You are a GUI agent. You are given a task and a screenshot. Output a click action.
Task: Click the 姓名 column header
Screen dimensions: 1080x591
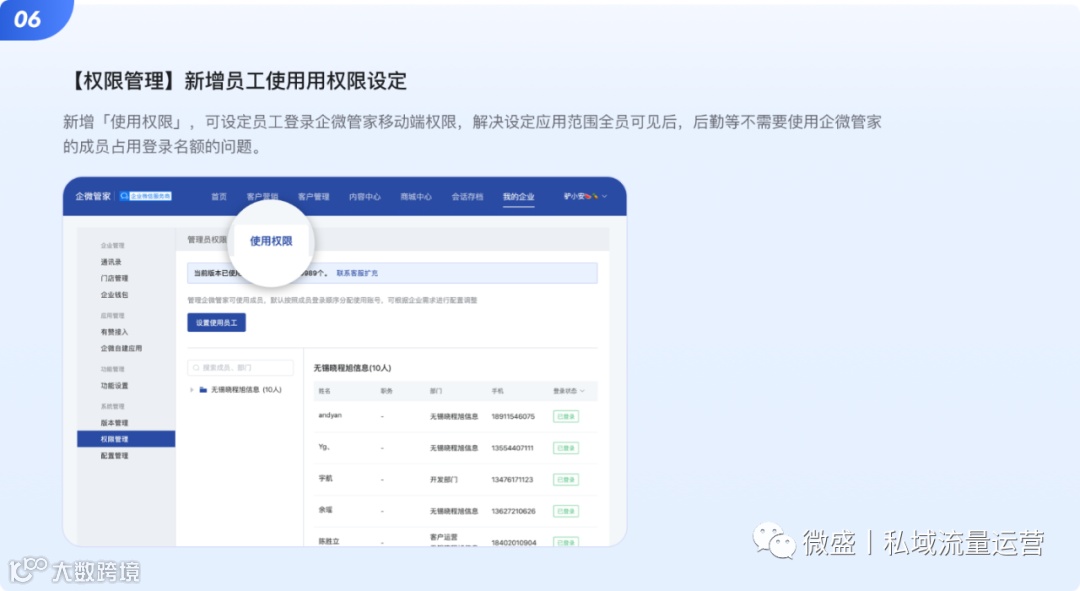point(324,391)
